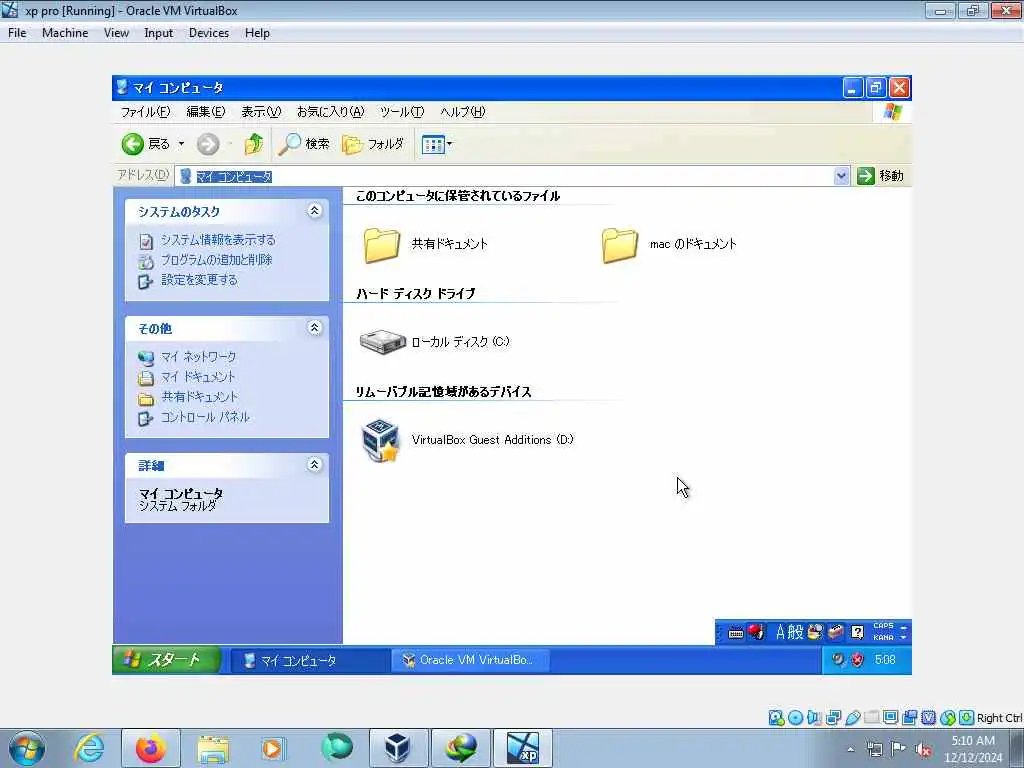The image size is (1024, 768).
Task: Open the マイ ネットワーク link
Action: 199,357
